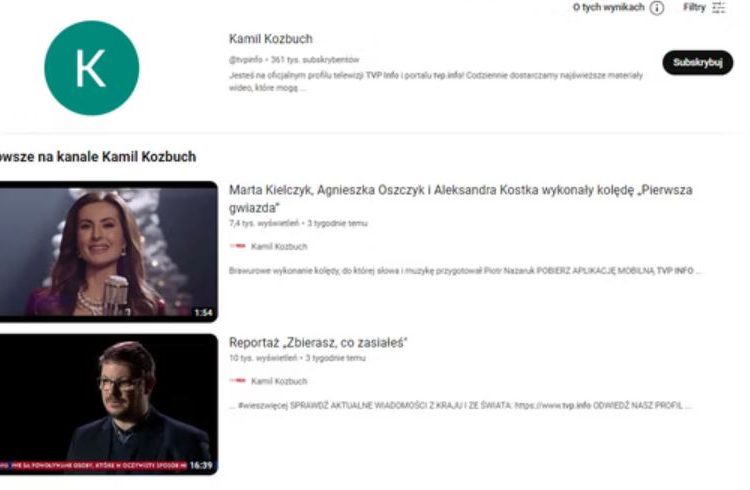Open the title Reportaż 'Zbierasz, co zasiałeś'

coord(318,343)
